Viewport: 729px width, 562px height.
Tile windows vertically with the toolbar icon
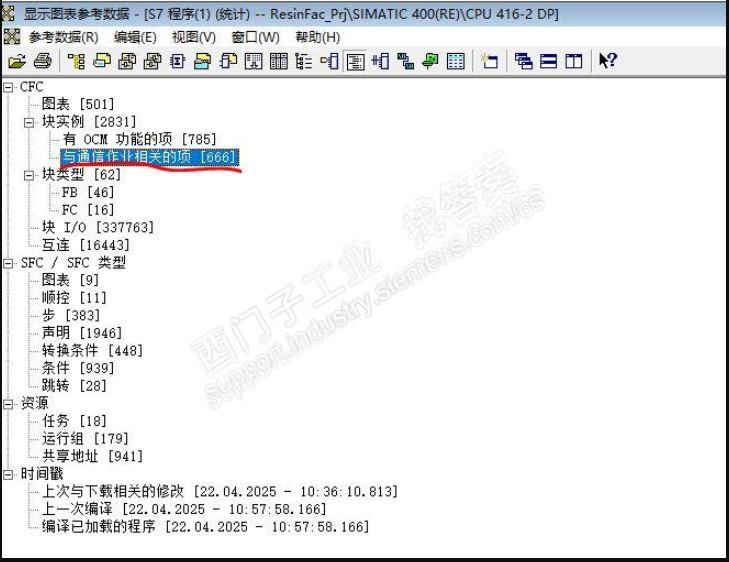574,61
